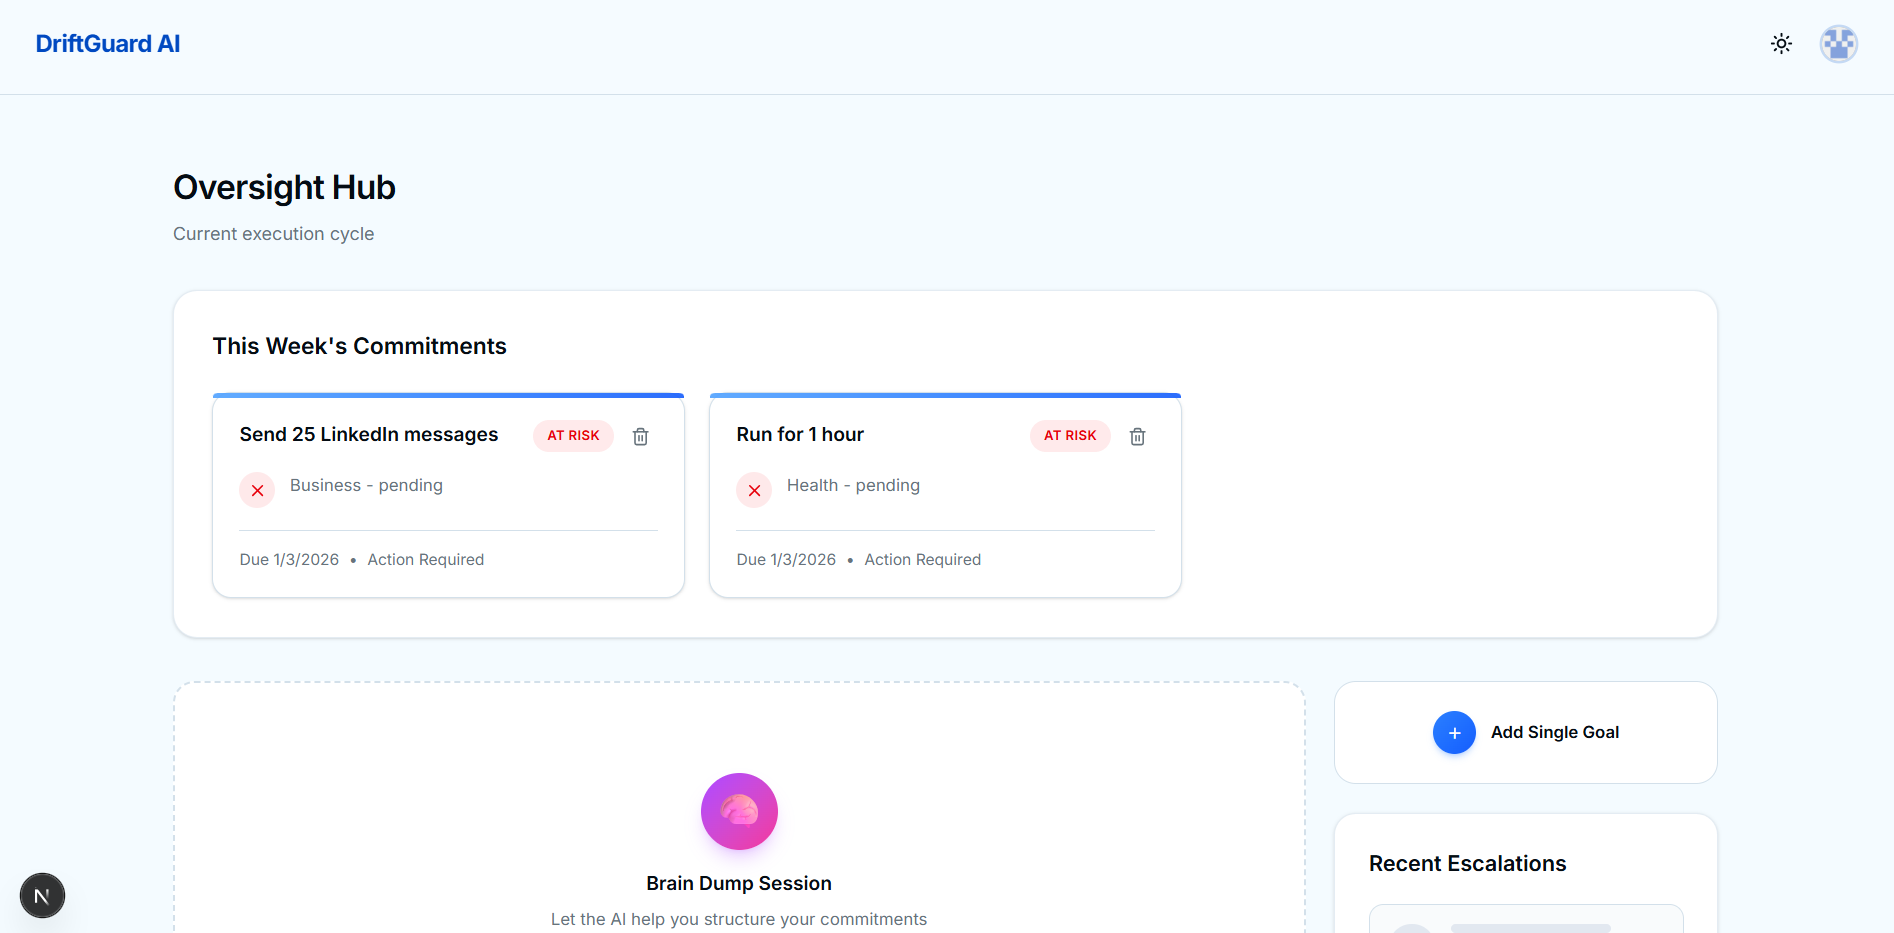Open the Next.js dev tools badge

tap(42, 895)
